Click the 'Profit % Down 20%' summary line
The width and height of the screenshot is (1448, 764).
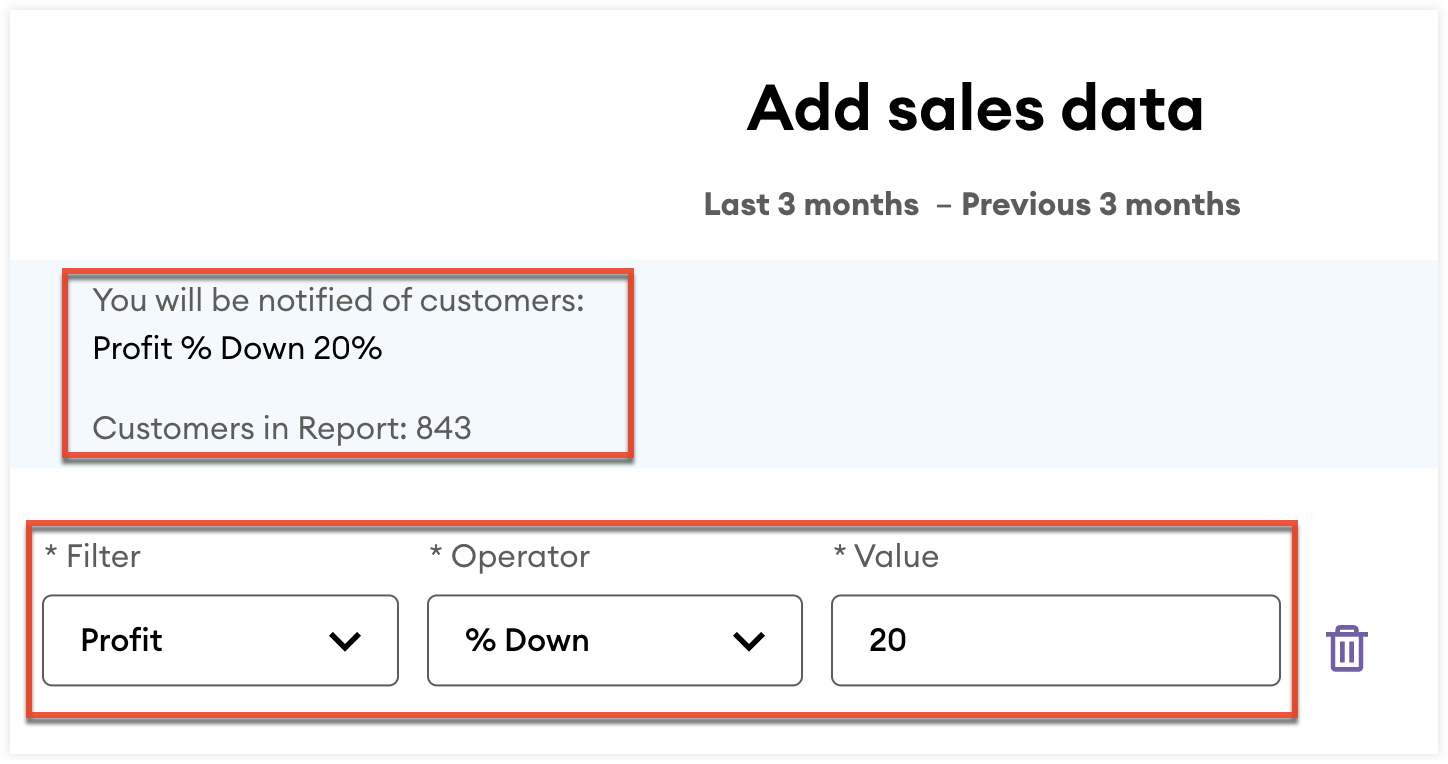pyautogui.click(x=237, y=348)
